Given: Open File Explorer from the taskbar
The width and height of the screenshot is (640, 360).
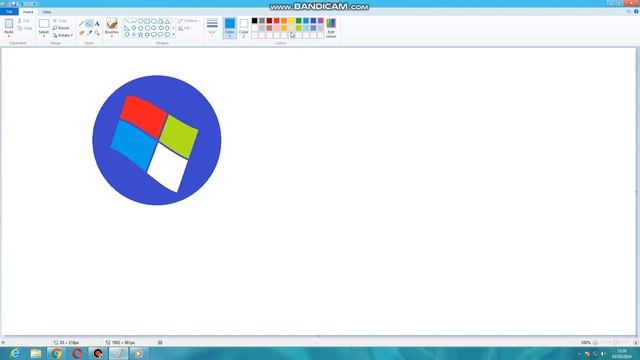Looking at the screenshot, I should (36, 353).
